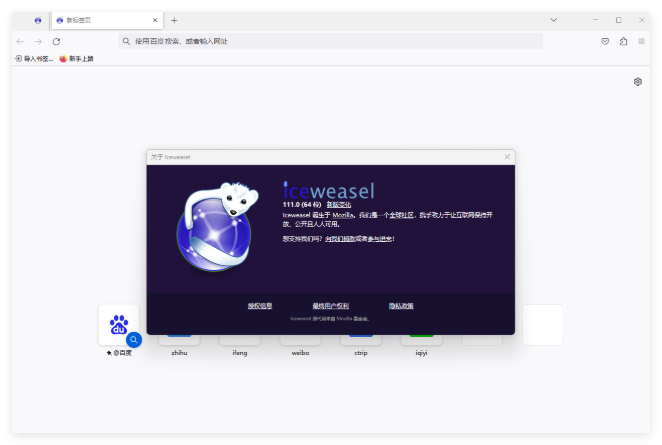Open the 最终用户权利 link
The width and height of the screenshot is (662, 445).
point(331,306)
